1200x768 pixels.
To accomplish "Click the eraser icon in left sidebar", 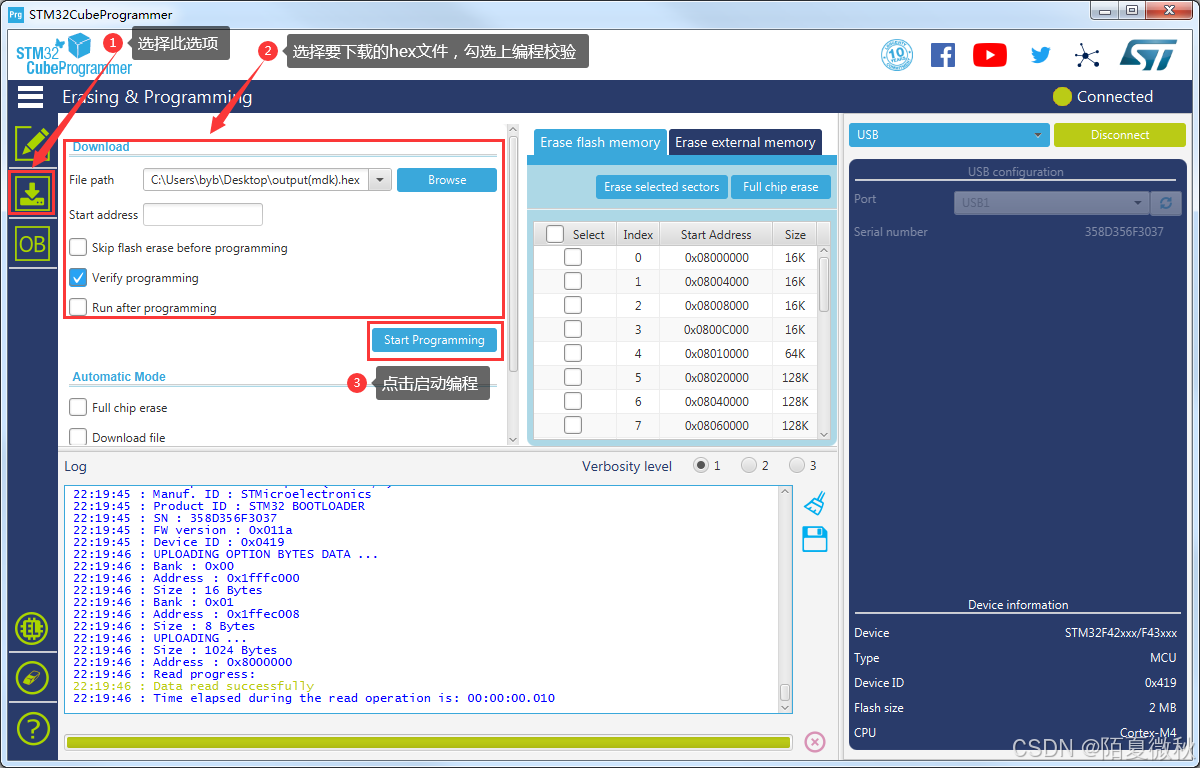I will pos(32,677).
